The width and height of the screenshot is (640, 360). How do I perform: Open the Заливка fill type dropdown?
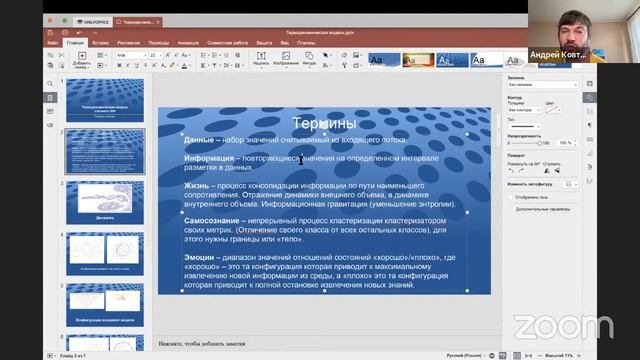click(x=542, y=84)
